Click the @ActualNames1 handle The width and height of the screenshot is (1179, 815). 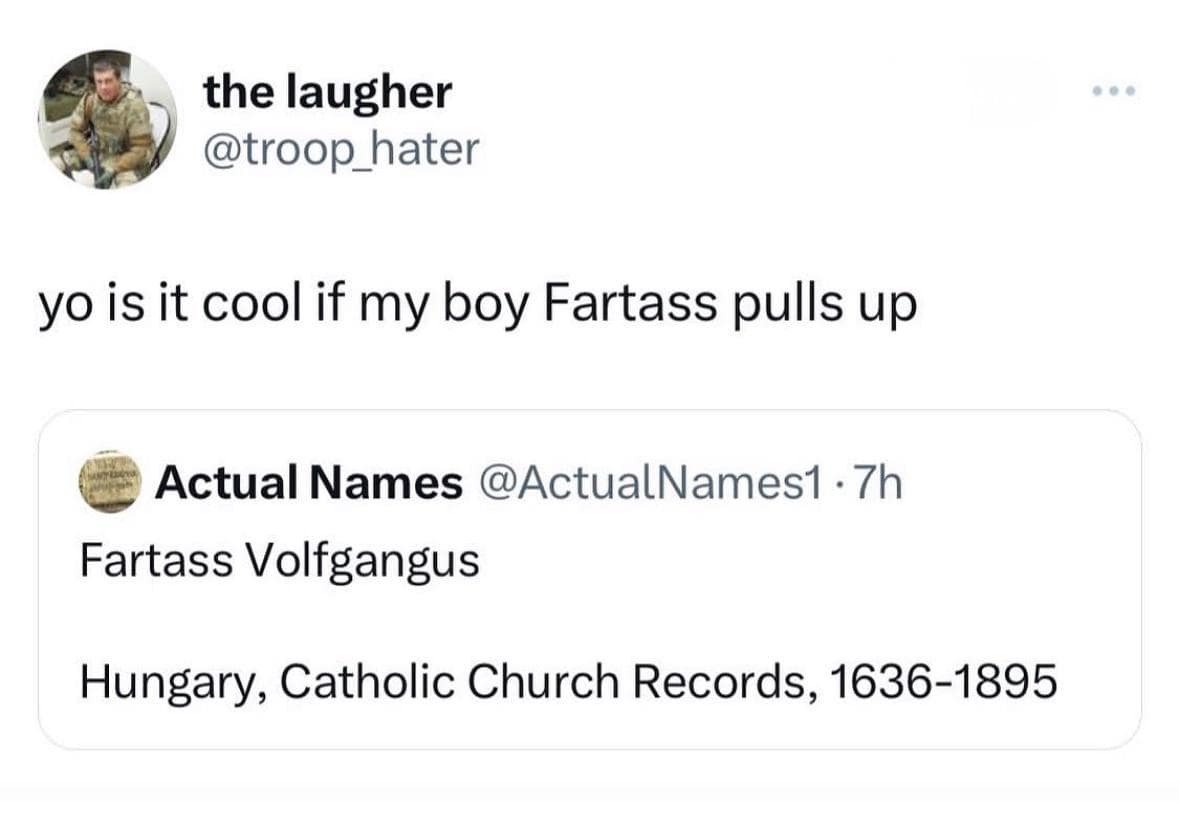point(650,484)
